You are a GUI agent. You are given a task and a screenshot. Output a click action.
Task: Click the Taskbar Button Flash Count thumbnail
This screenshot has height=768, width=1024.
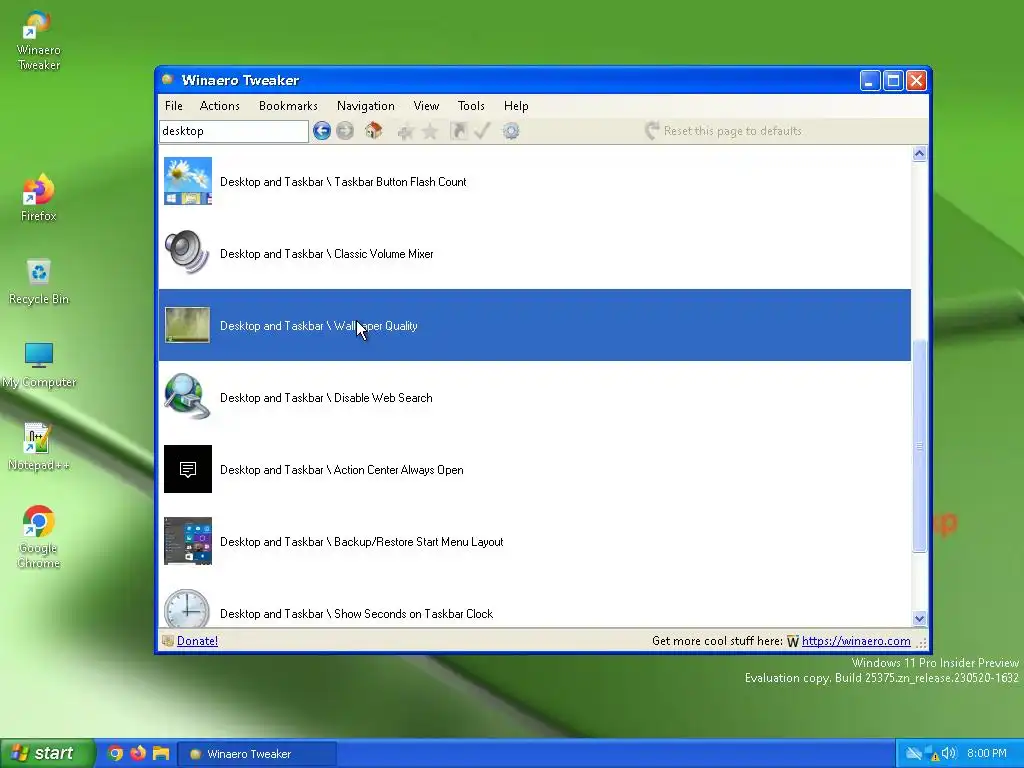point(187,181)
